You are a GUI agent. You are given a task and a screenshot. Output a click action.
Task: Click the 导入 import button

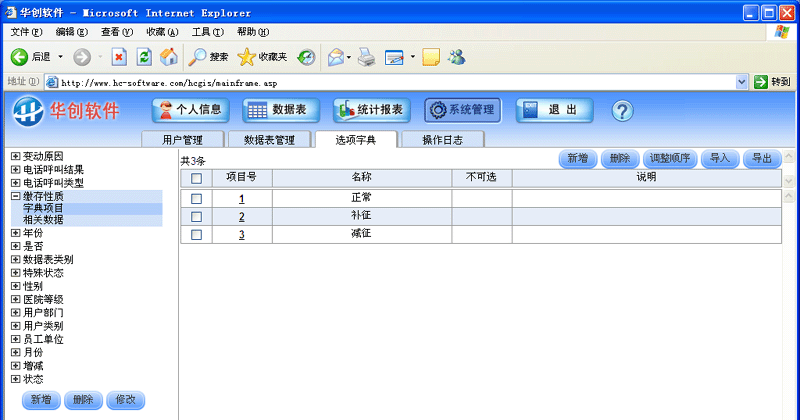720,158
